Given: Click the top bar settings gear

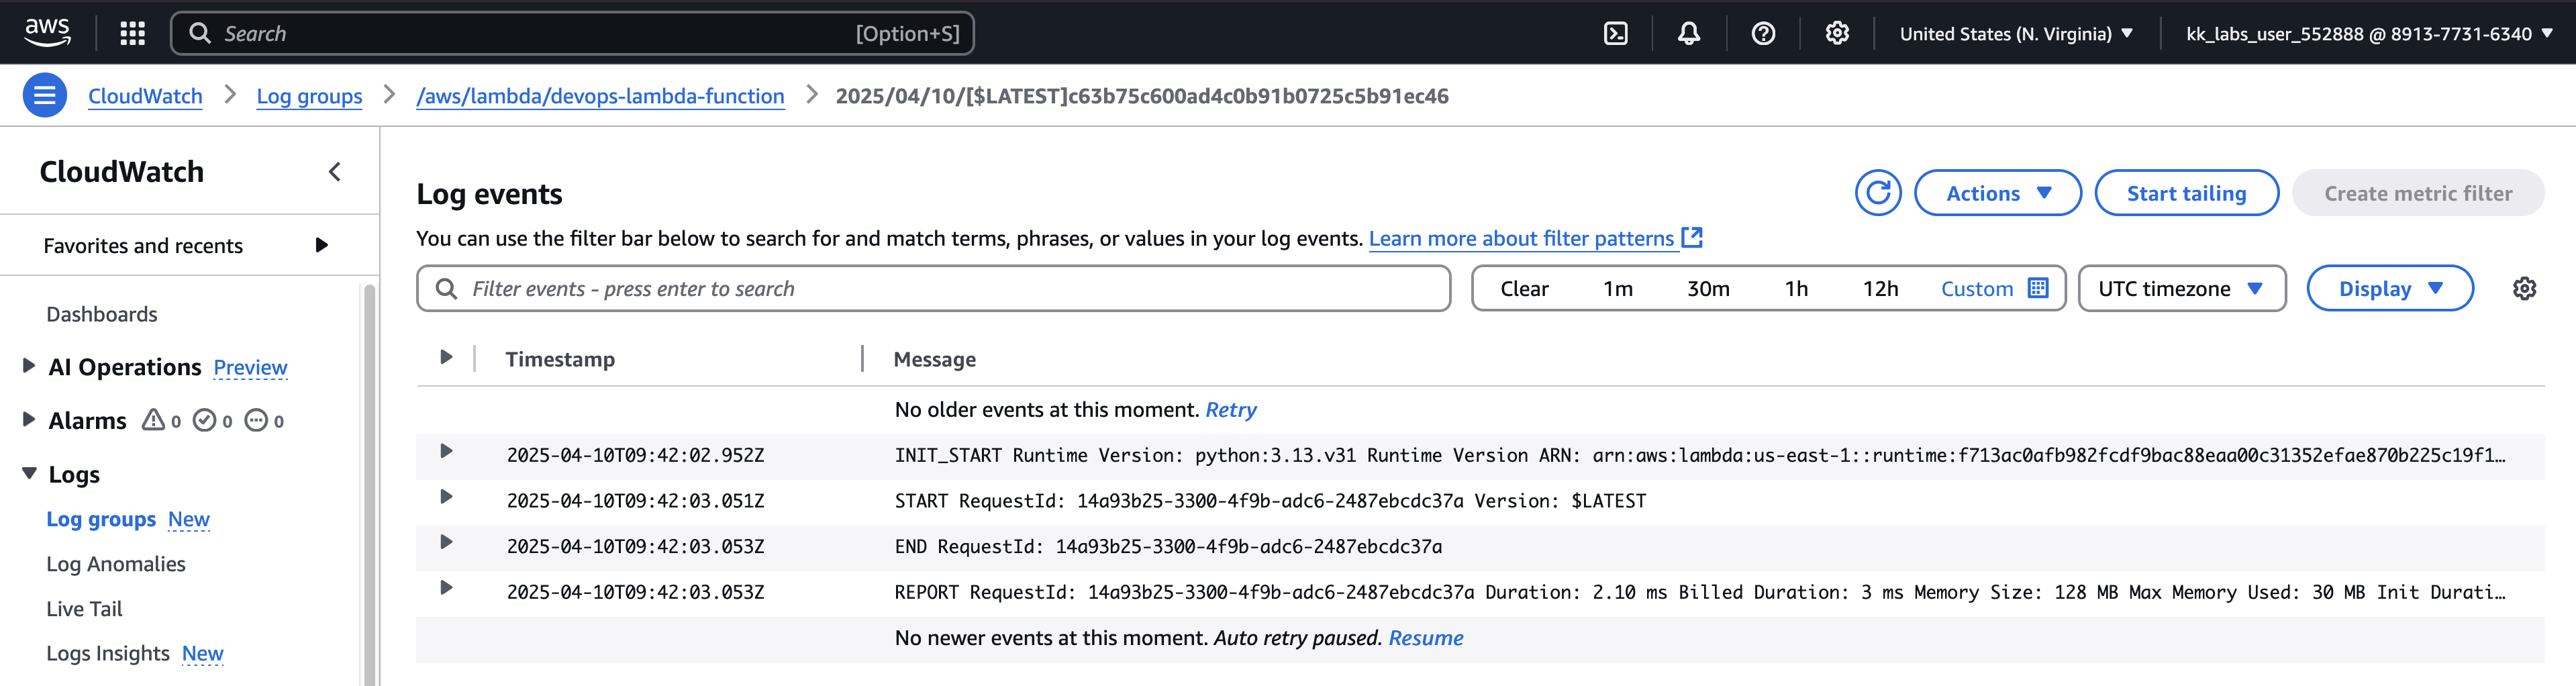Looking at the screenshot, I should click(1836, 34).
